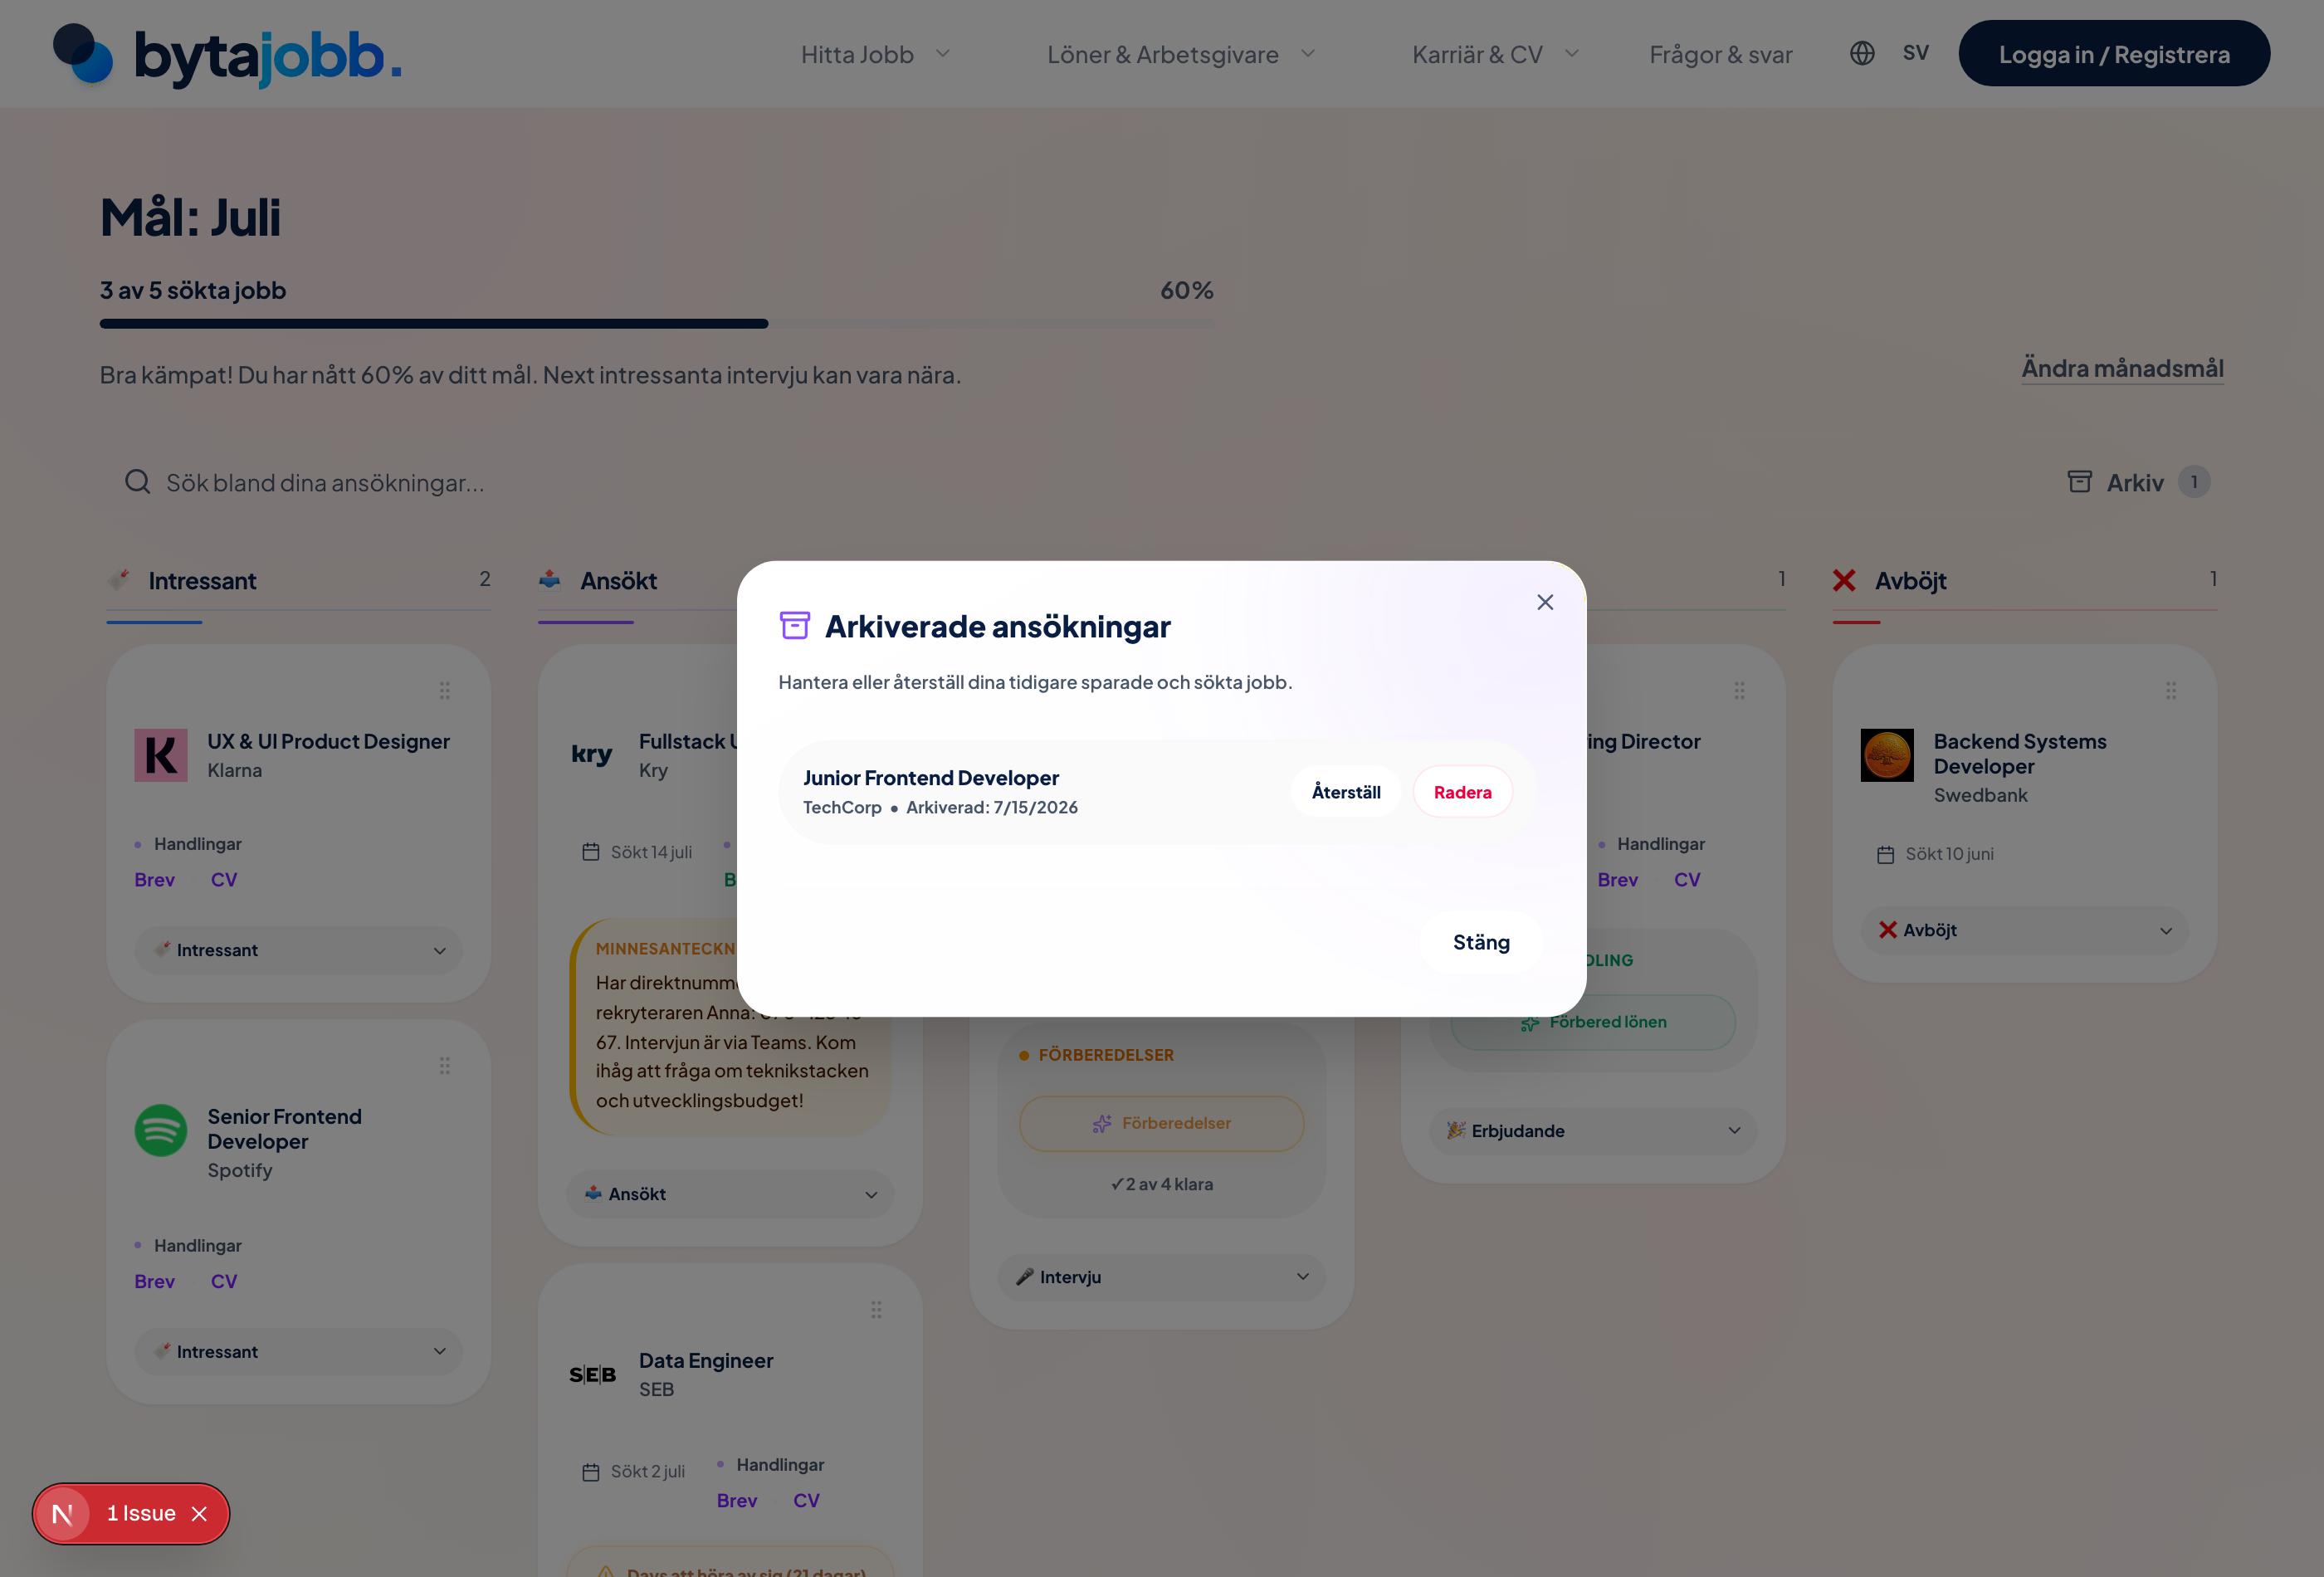Dismiss the 1 Issue badge
Image resolution: width=2324 pixels, height=1577 pixels.
pos(200,1514)
